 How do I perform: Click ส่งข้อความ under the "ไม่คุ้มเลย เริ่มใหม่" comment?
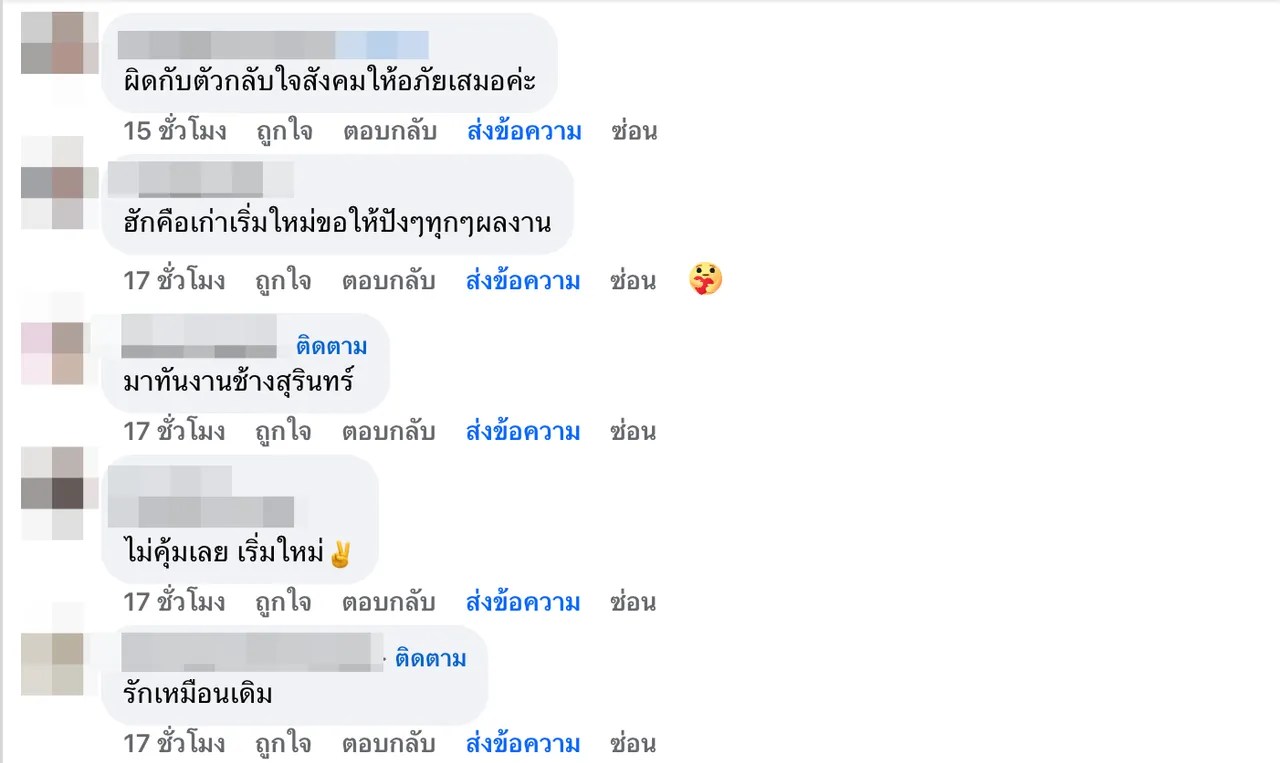pos(523,602)
